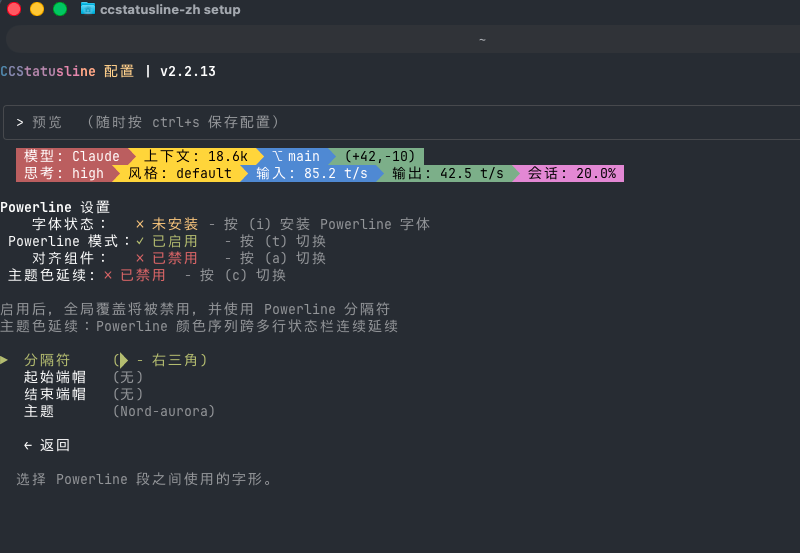
Task: Click the Powerline 设置 heading
Action: click(x=55, y=207)
